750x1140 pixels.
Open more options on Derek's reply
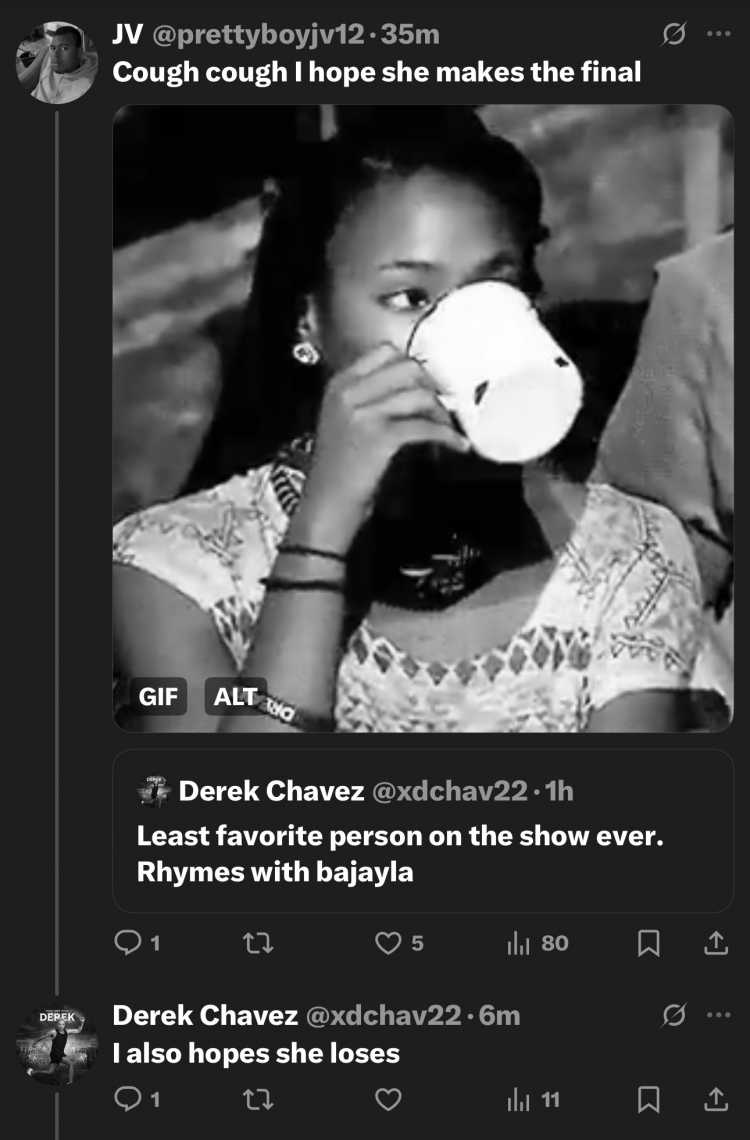pyautogui.click(x=719, y=1015)
